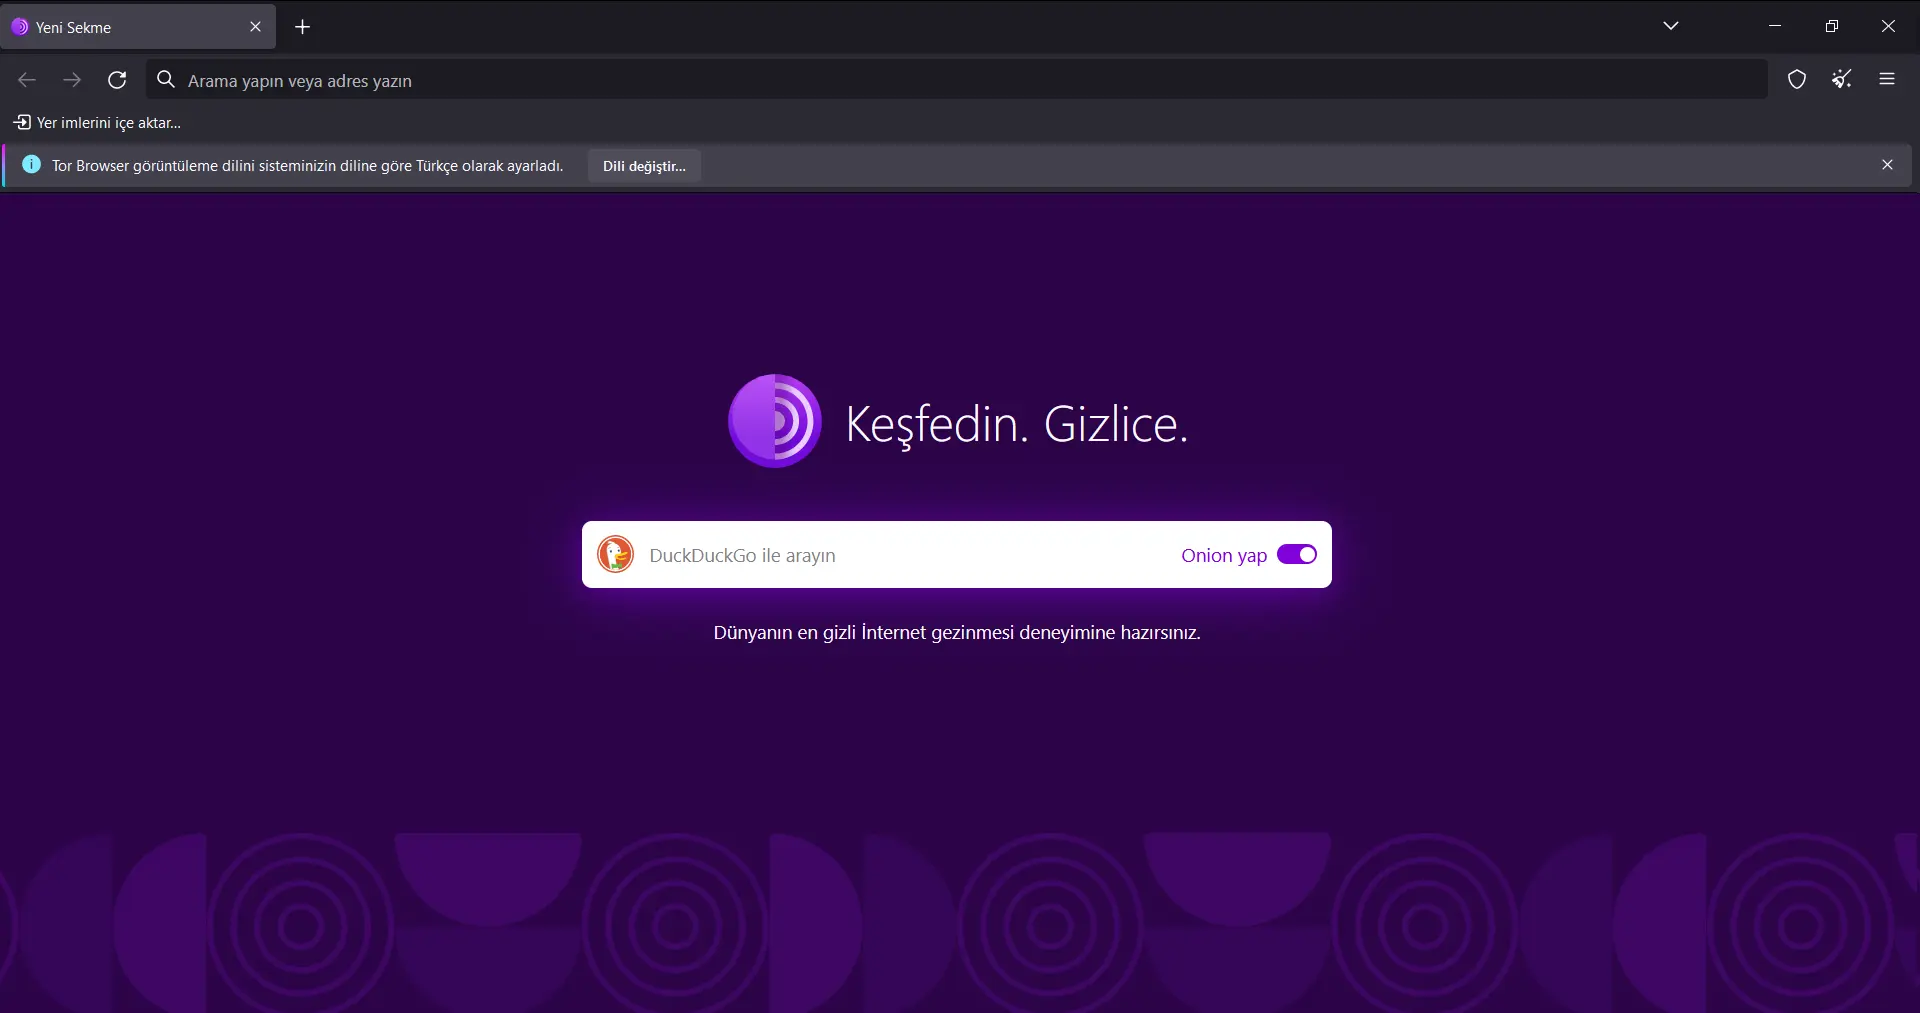Go forward with the arrow button

(x=72, y=80)
